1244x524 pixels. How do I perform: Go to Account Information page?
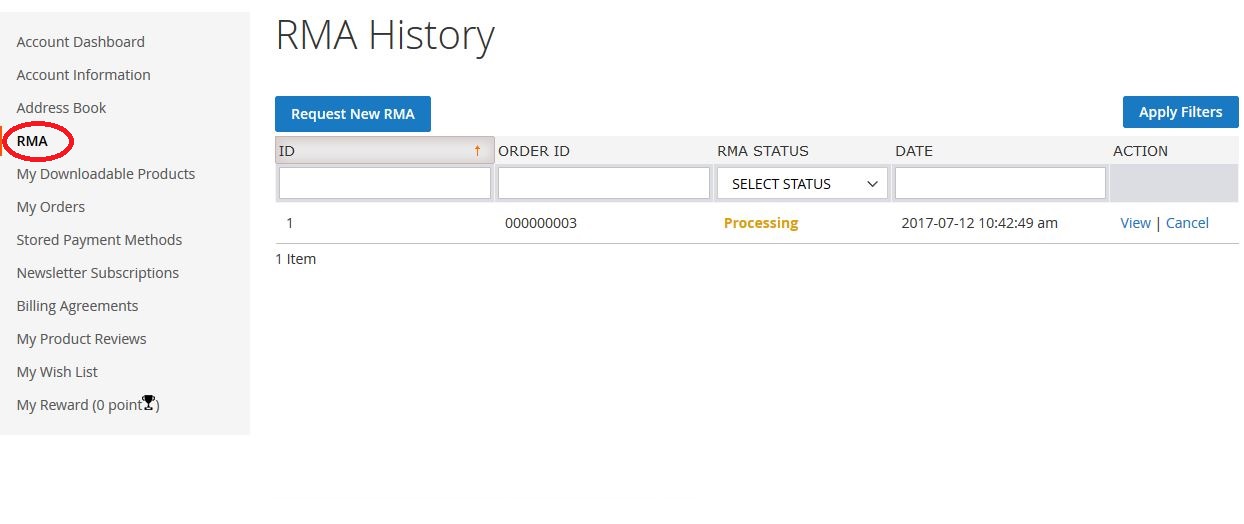coord(83,75)
